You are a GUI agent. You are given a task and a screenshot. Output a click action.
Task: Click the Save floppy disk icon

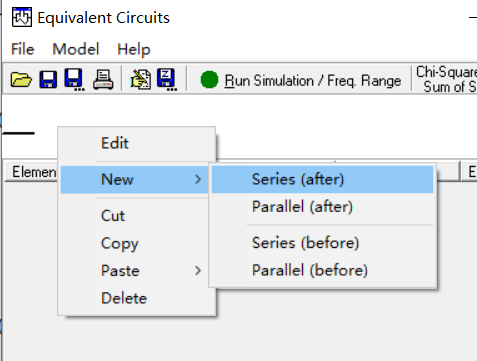click(48, 79)
